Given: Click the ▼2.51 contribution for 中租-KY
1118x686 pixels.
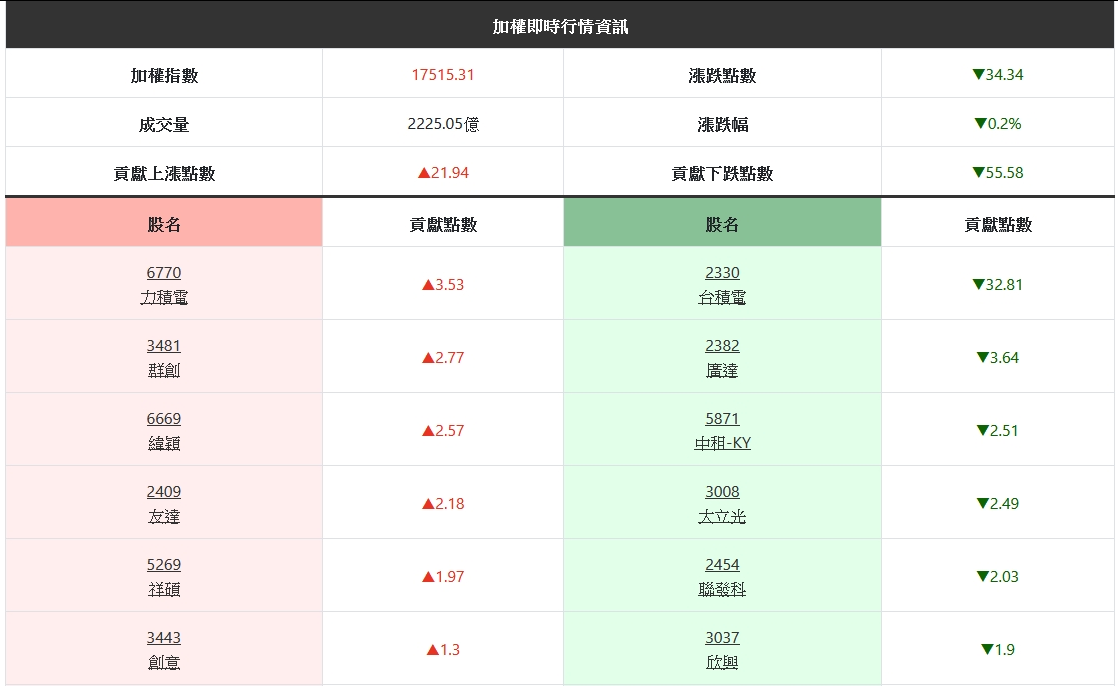Looking at the screenshot, I should [x=998, y=431].
